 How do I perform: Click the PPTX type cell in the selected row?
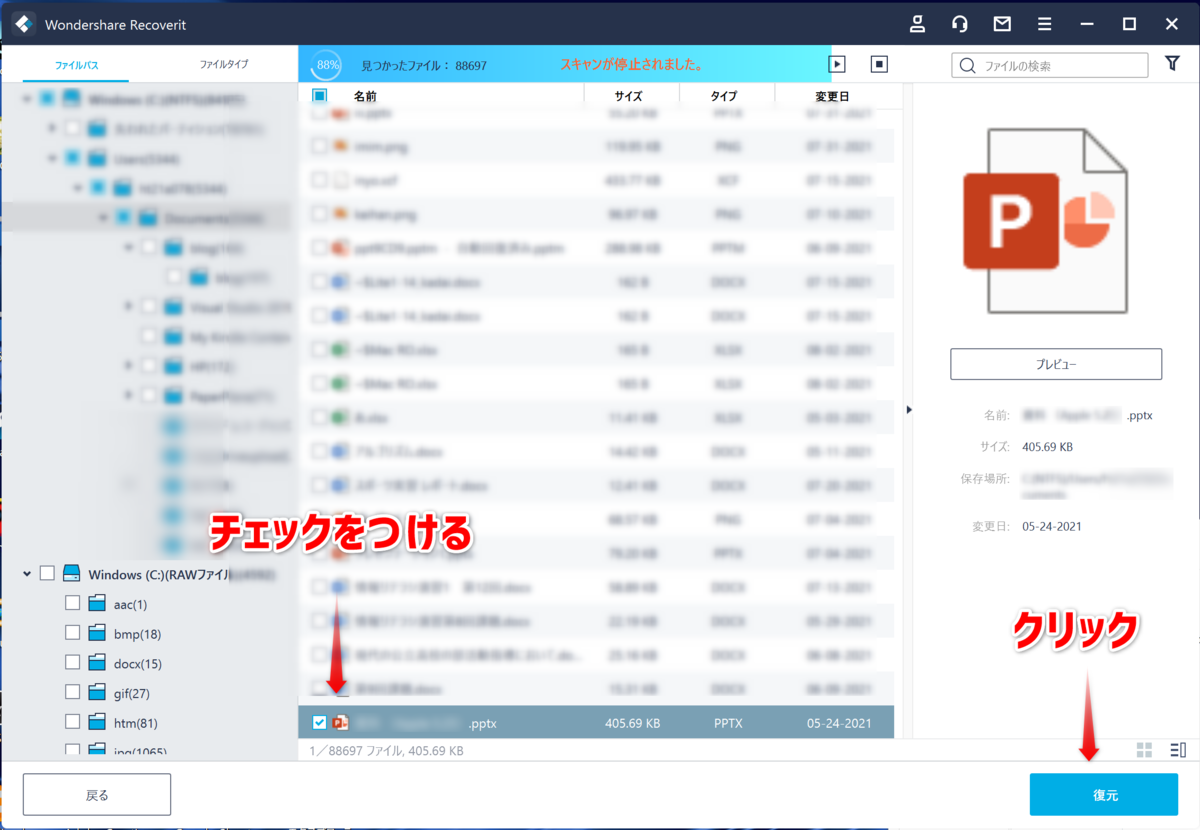point(728,722)
